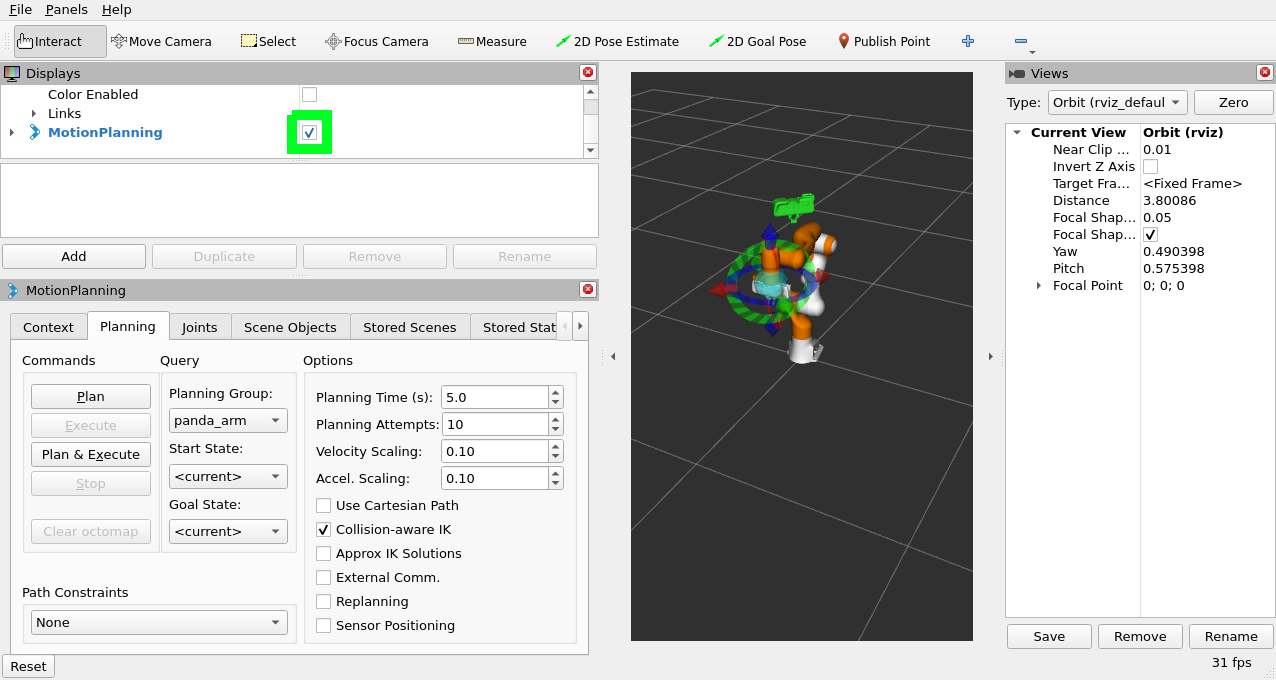Image resolution: width=1276 pixels, height=680 pixels.
Task: Click the Zero view button
Action: coord(1234,102)
